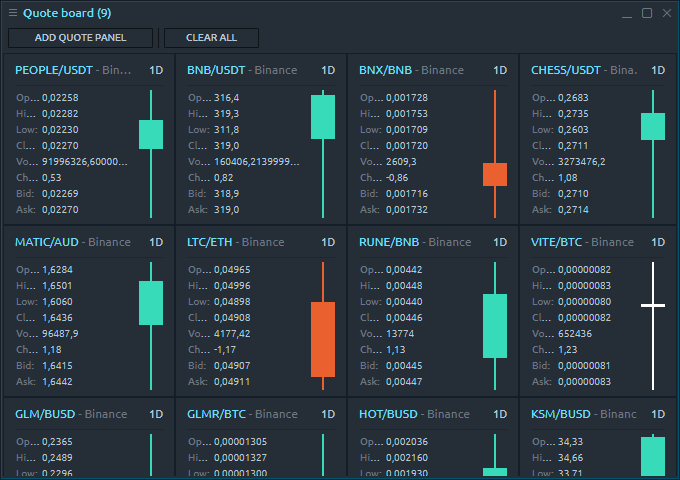
Task: Click the green candlestick in RUNE/BNB panel
Action: (495, 326)
